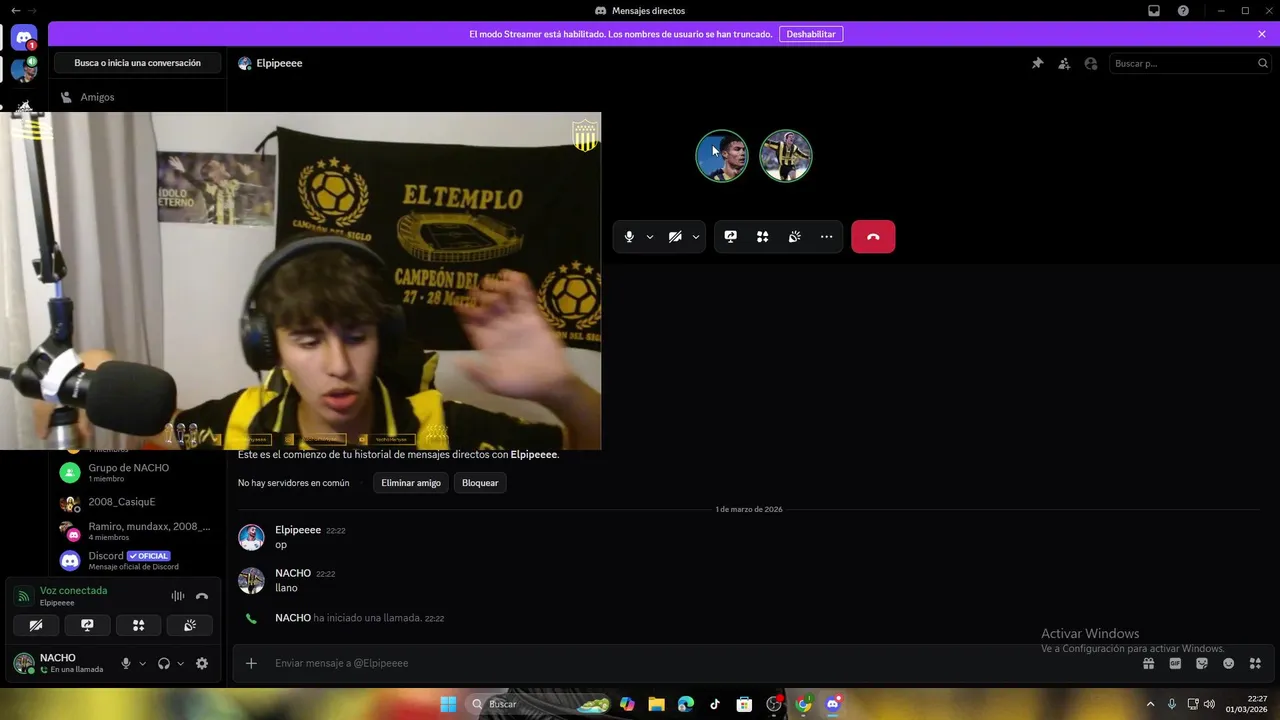The image size is (1280, 720).
Task: Open more call options (three dots)
Action: pyautogui.click(x=826, y=237)
